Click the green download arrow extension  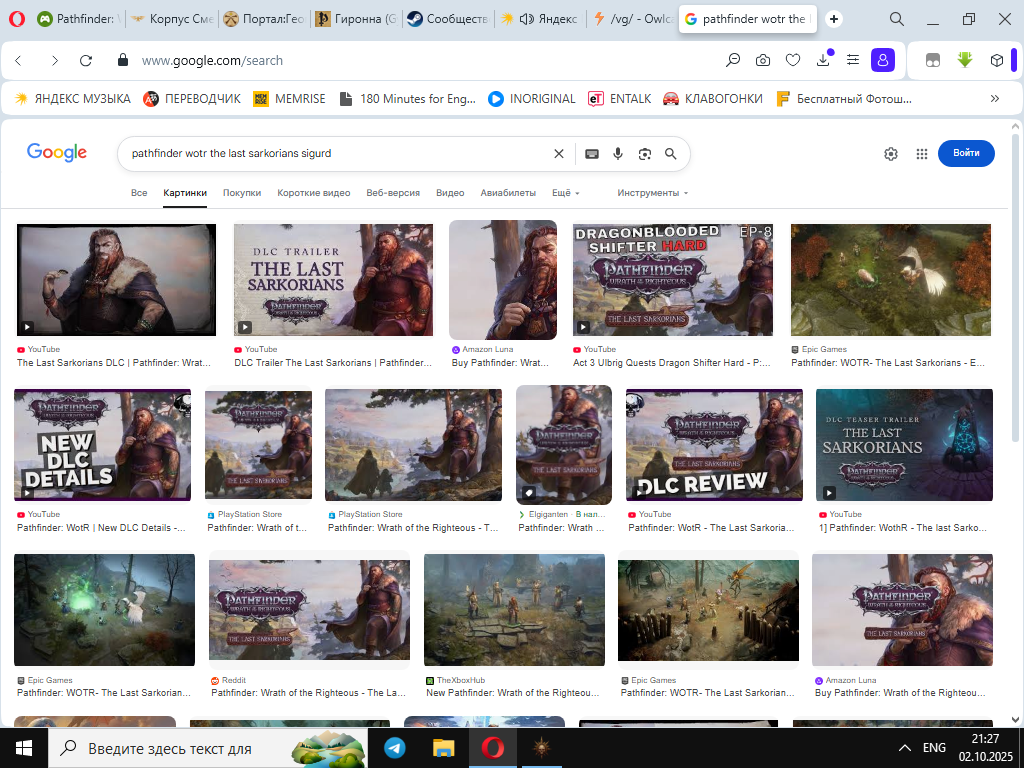click(965, 60)
